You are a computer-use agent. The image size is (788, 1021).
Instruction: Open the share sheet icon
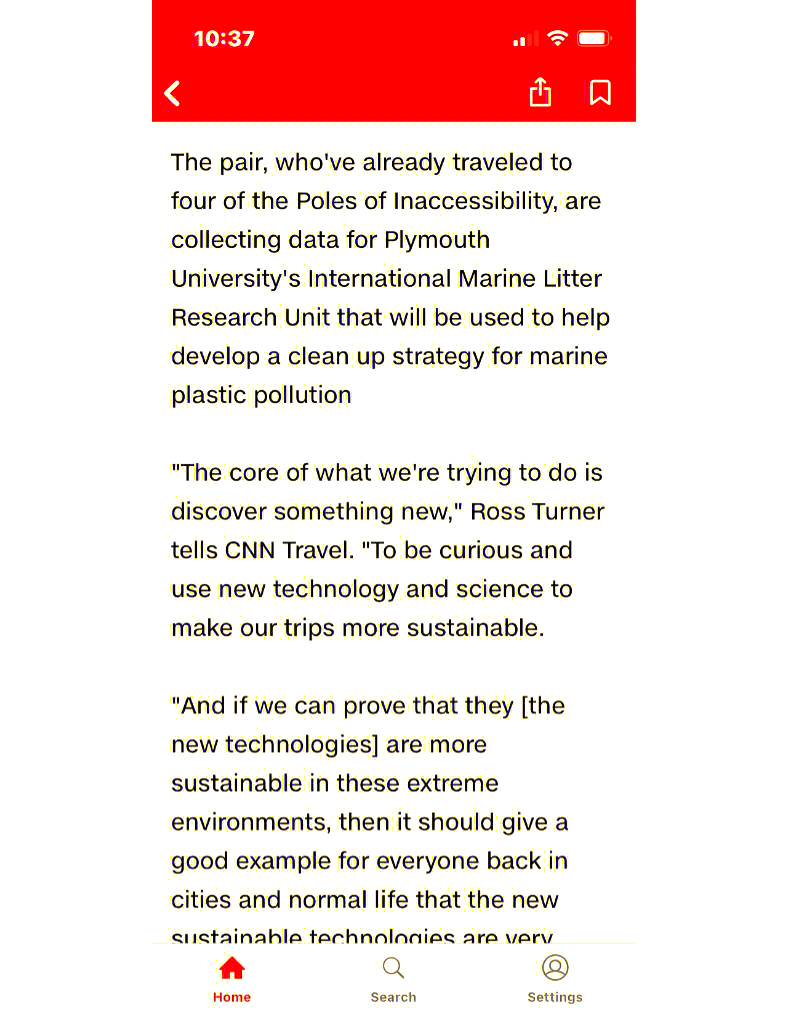tap(540, 92)
